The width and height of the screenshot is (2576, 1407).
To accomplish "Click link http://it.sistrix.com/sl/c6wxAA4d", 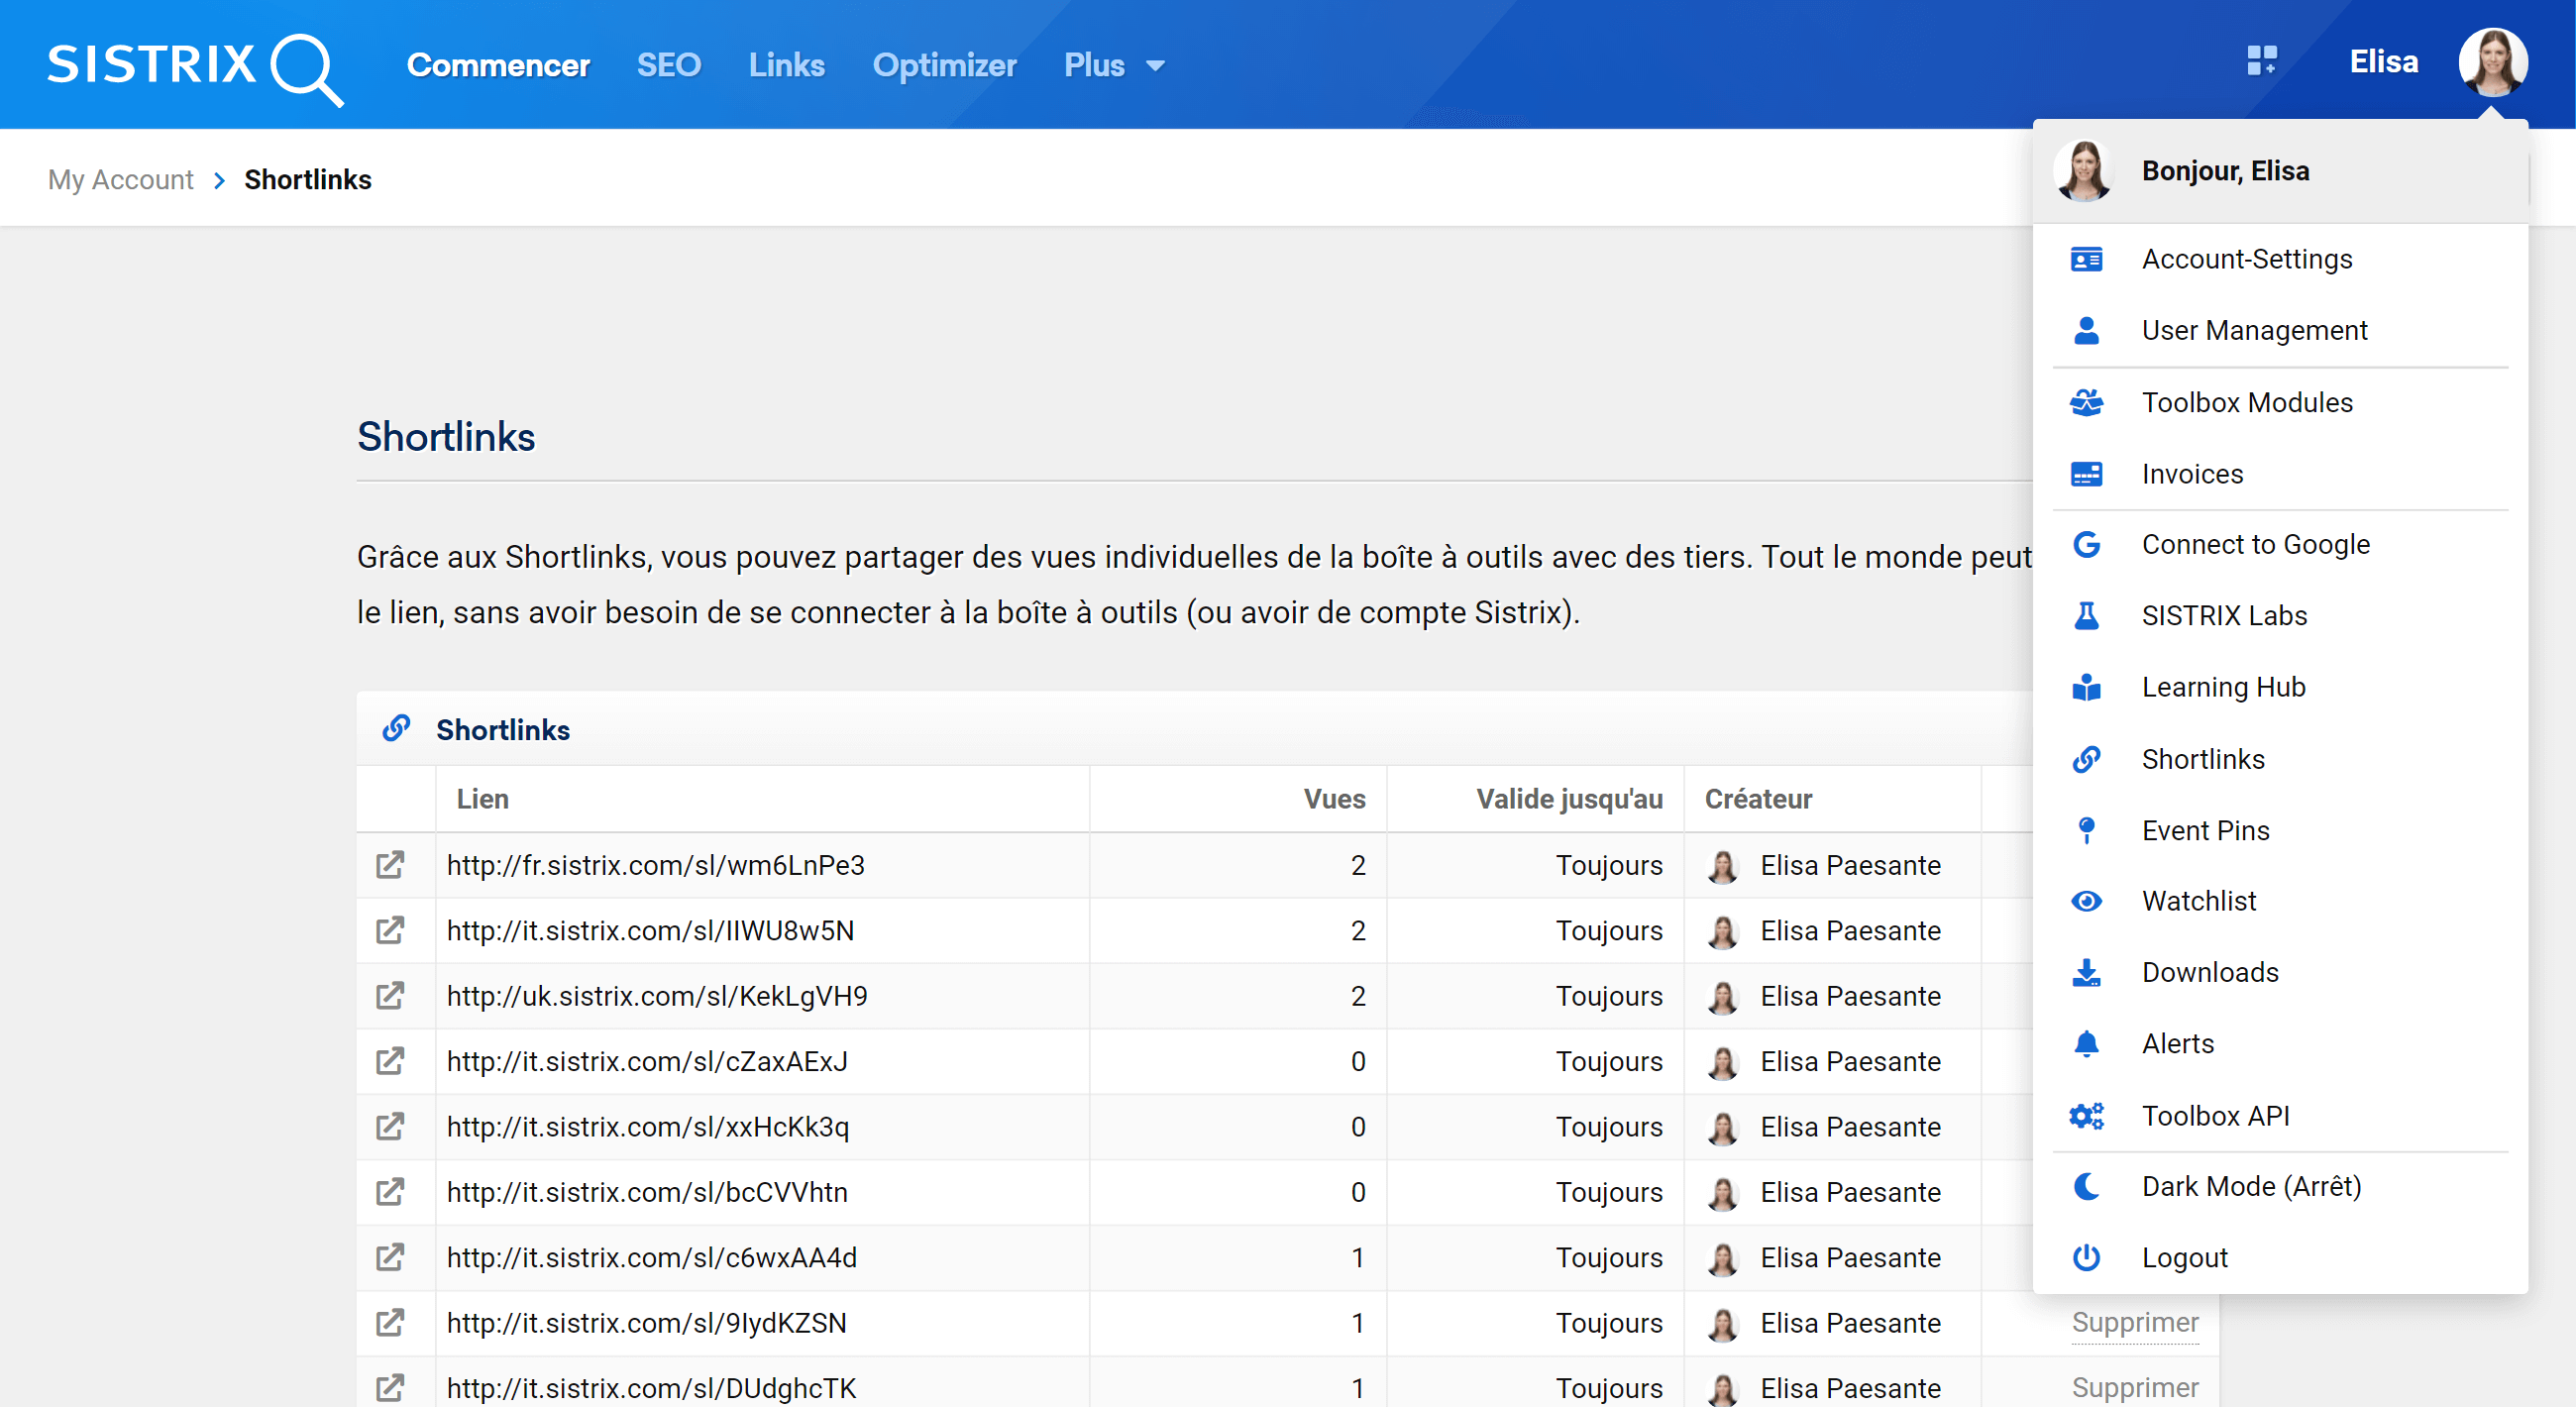I will [x=652, y=1257].
